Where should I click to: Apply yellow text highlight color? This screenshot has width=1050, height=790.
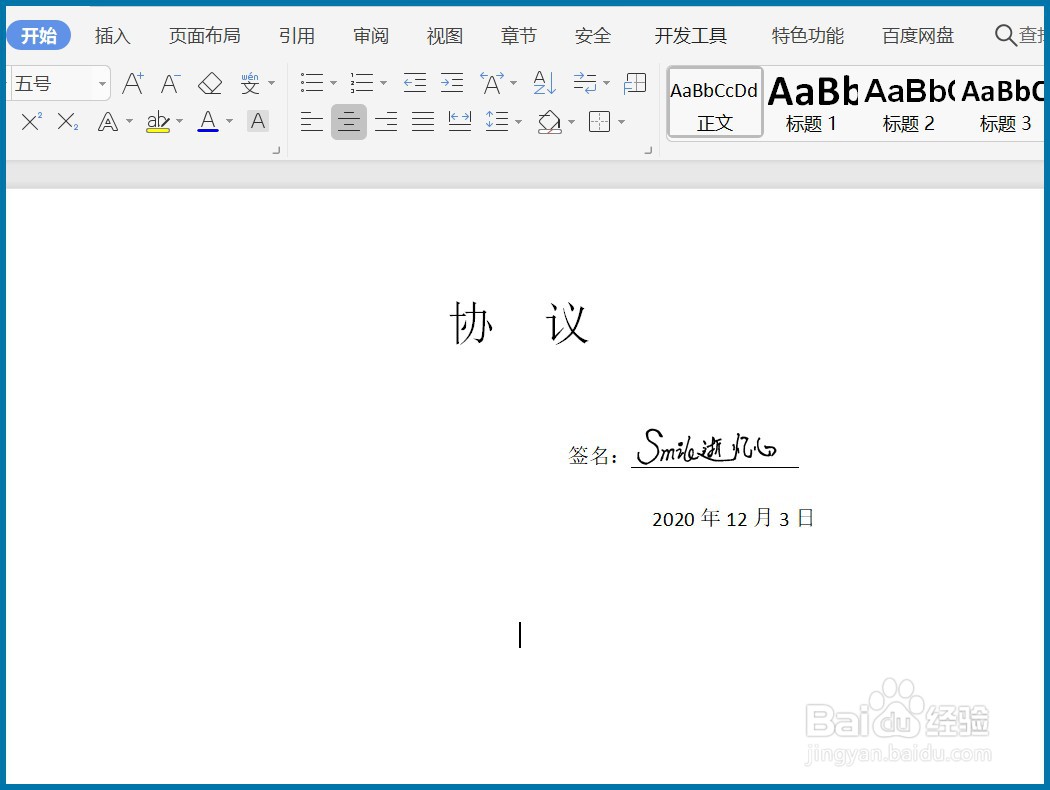(159, 121)
